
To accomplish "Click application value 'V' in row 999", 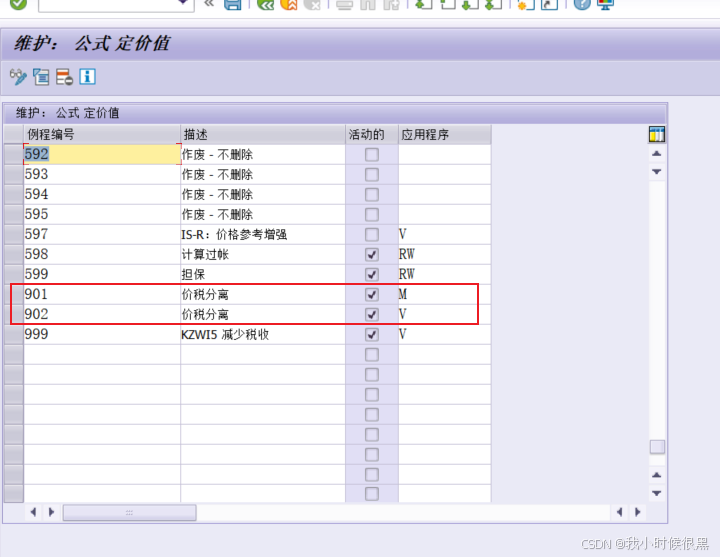I will point(403,334).
